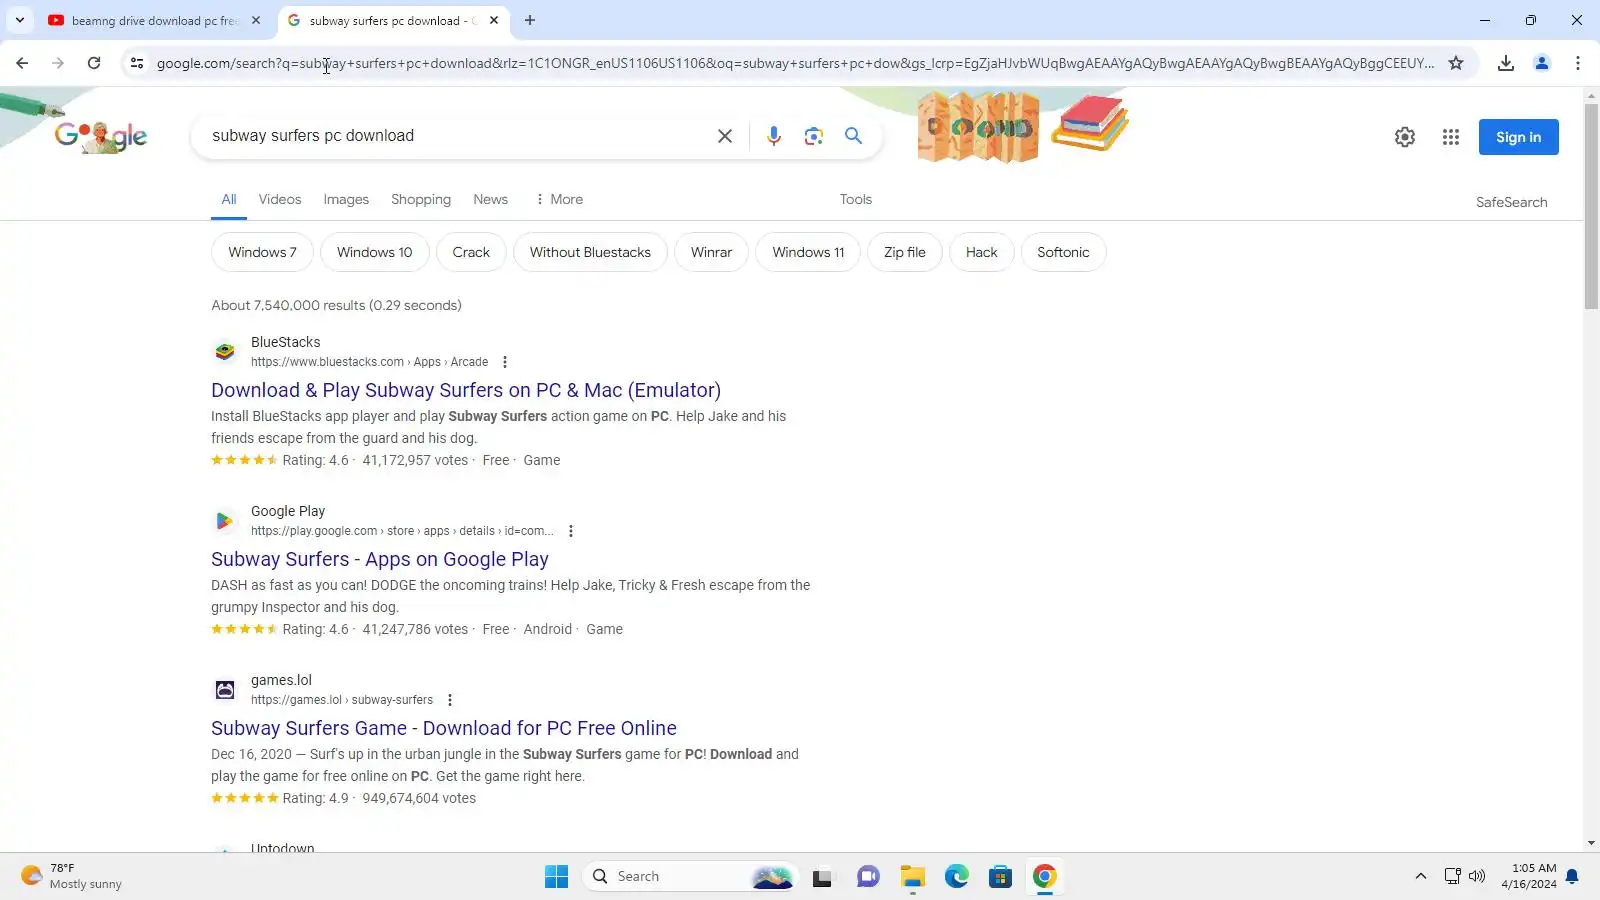Select the Windows 7 filter chip
The image size is (1600, 900).
262,252
